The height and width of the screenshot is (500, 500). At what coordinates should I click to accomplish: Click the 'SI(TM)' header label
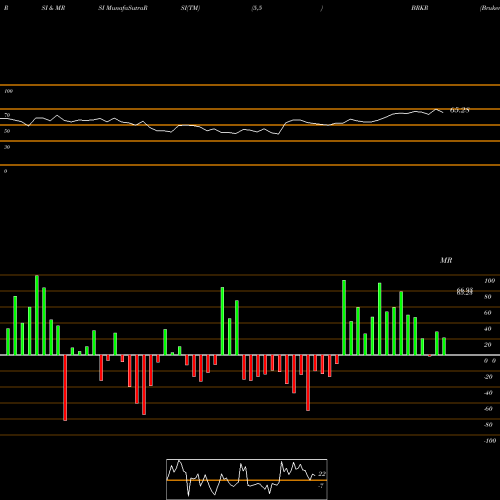click(x=190, y=8)
